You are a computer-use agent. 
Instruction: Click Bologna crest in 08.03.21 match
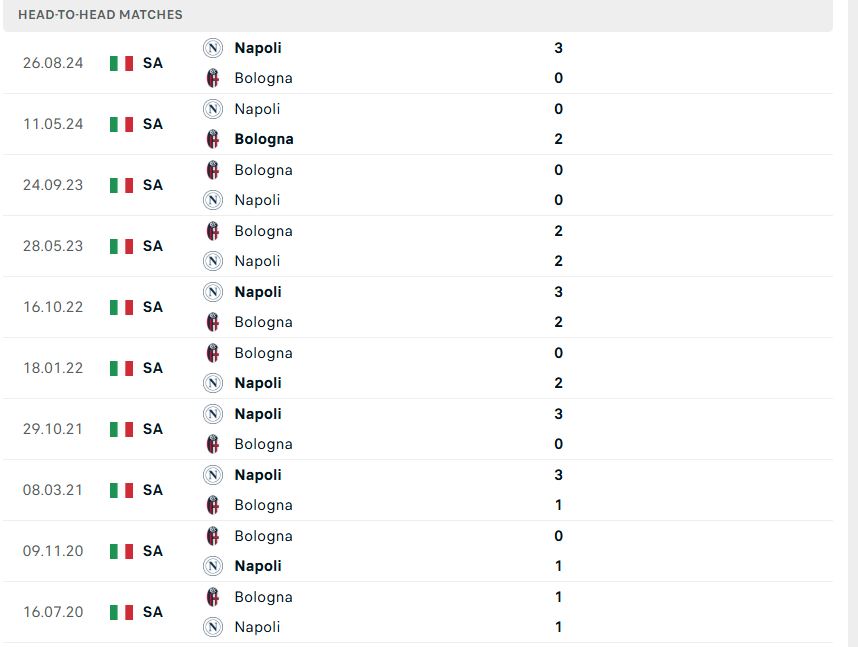coord(213,505)
